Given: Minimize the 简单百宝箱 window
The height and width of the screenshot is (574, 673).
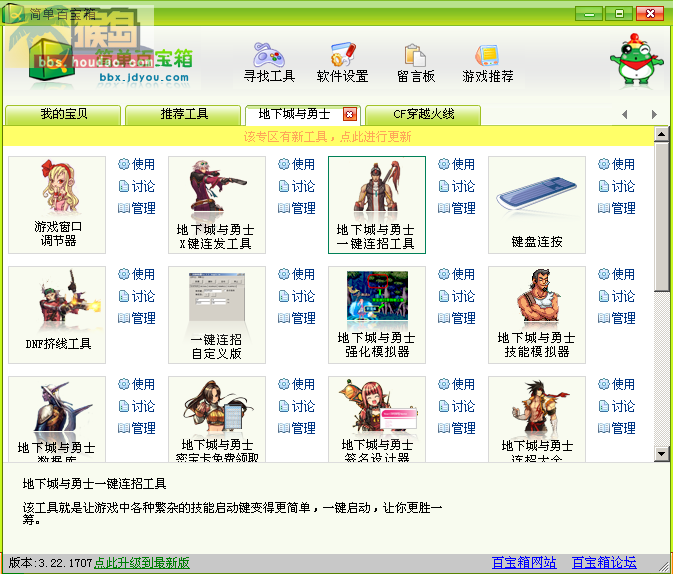Looking at the screenshot, I should 589,14.
